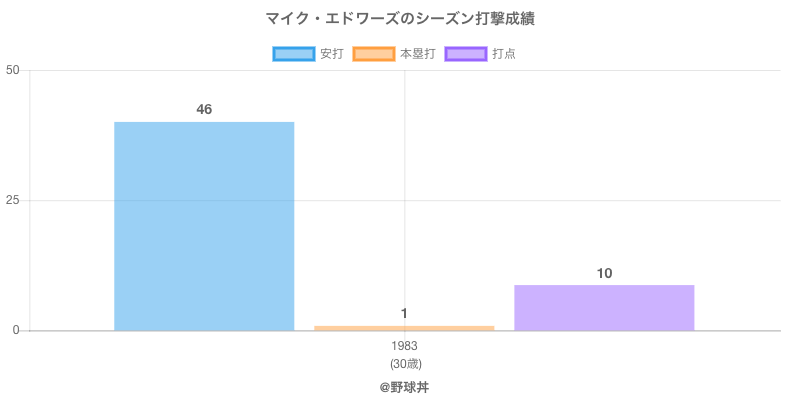The width and height of the screenshot is (800, 400).
Task: Open the @野球丼 credit text
Action: pyautogui.click(x=404, y=386)
